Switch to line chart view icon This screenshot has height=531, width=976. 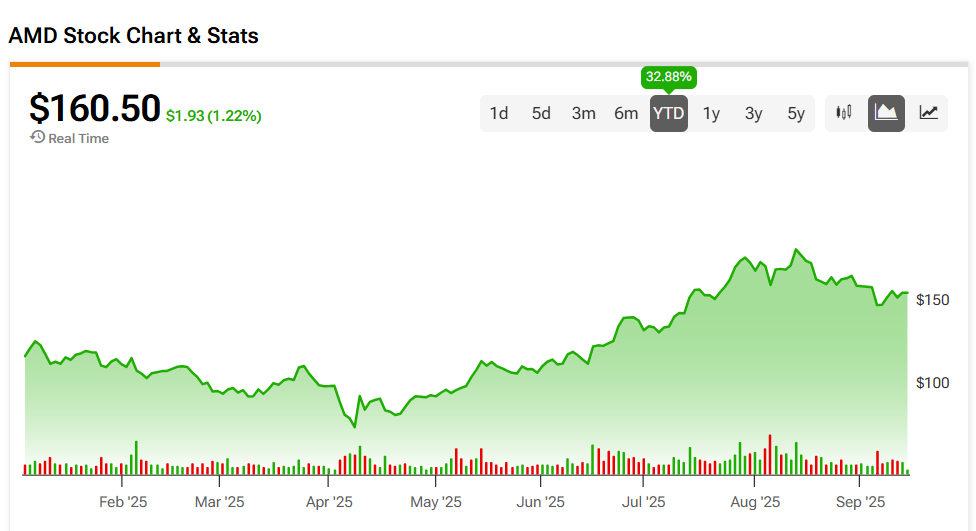(929, 113)
